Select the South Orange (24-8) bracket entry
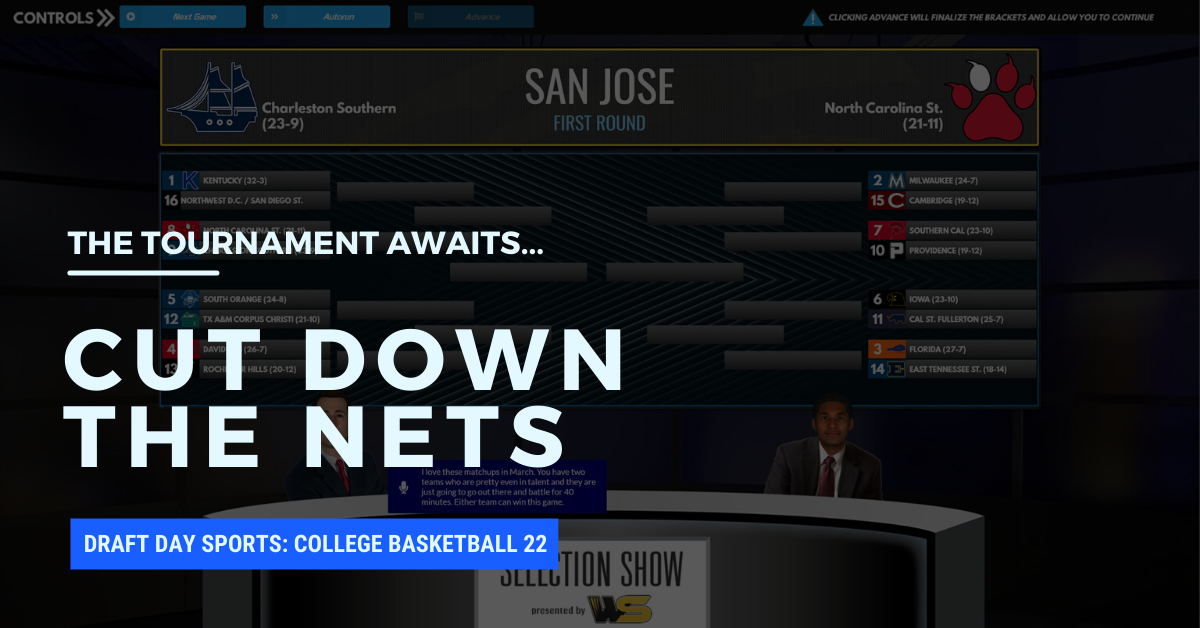Image resolution: width=1200 pixels, height=628 pixels. point(246,299)
